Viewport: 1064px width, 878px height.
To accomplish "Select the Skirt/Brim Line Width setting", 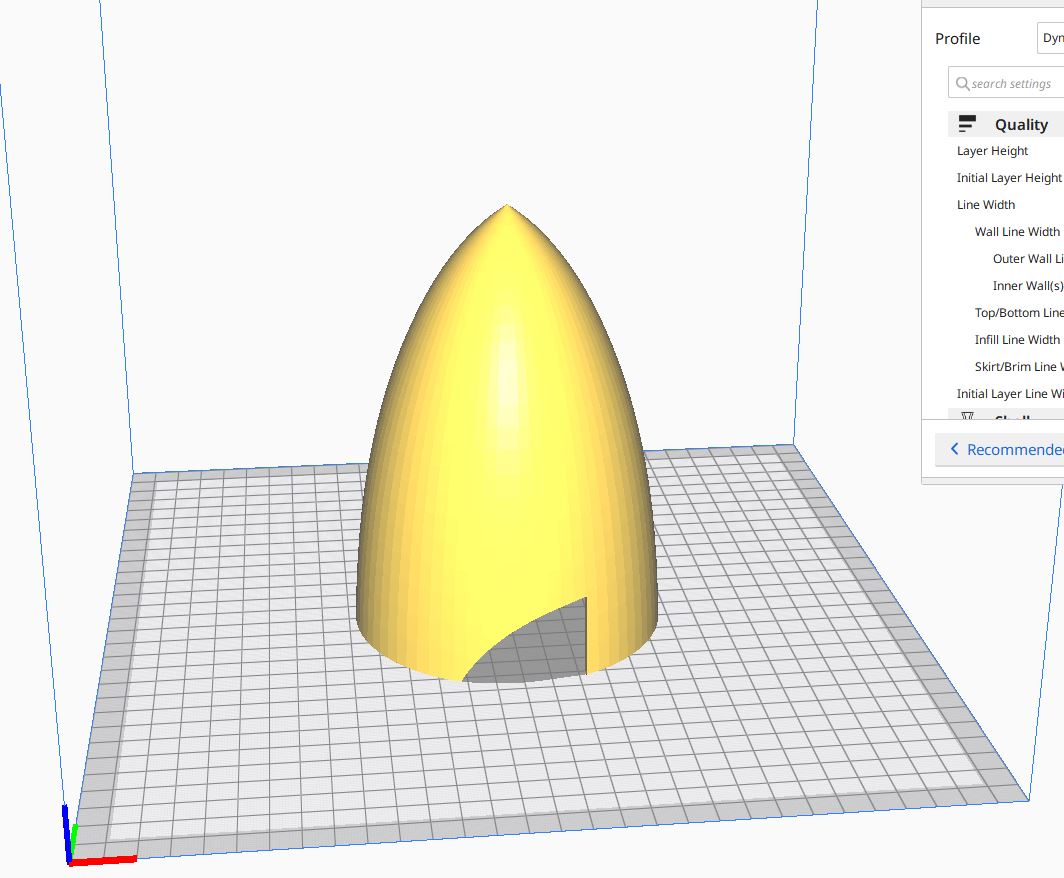I will [x=1018, y=367].
